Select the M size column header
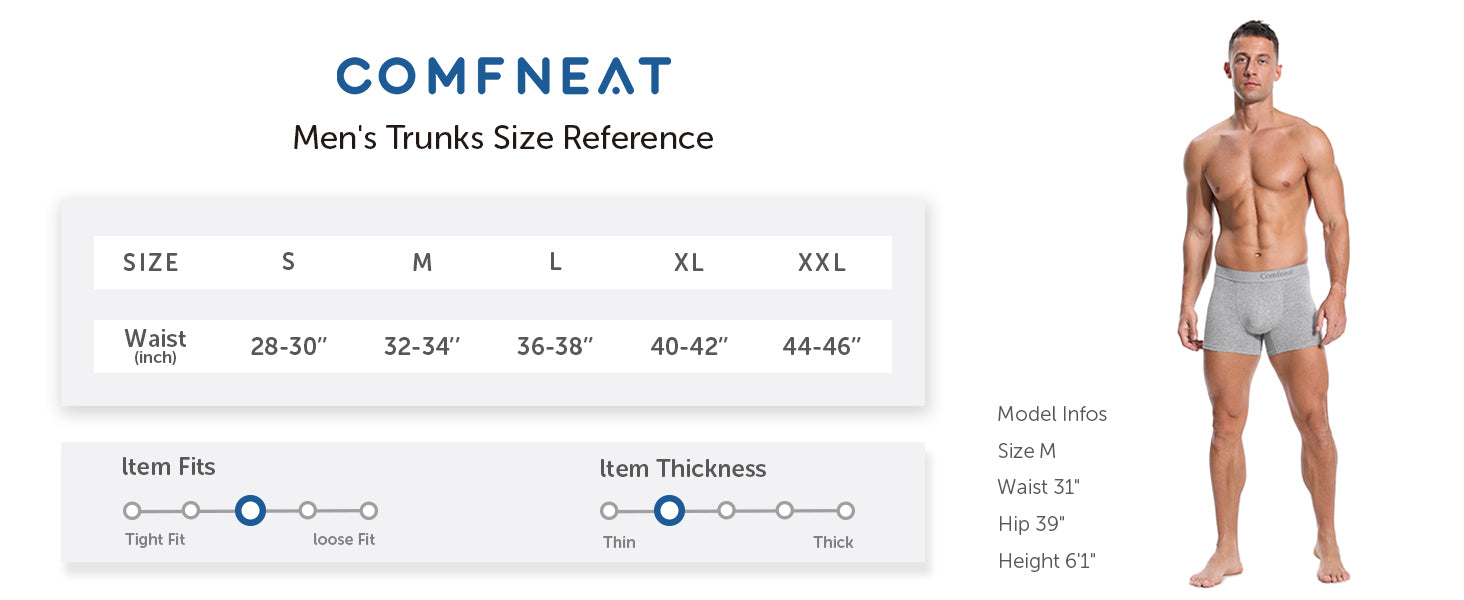The image size is (1464, 600). 422,262
